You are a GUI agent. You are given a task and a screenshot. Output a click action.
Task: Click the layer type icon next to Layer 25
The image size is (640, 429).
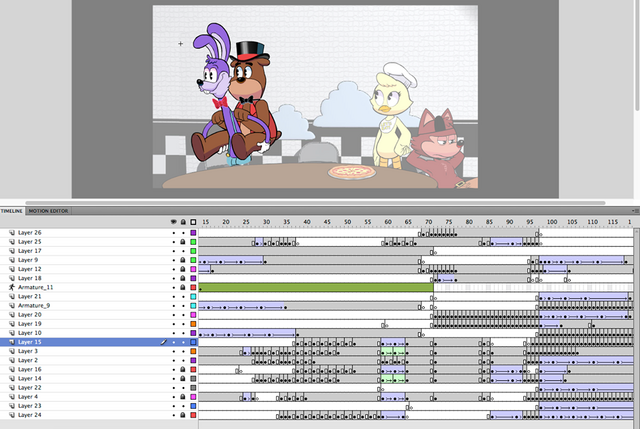(x=12, y=242)
